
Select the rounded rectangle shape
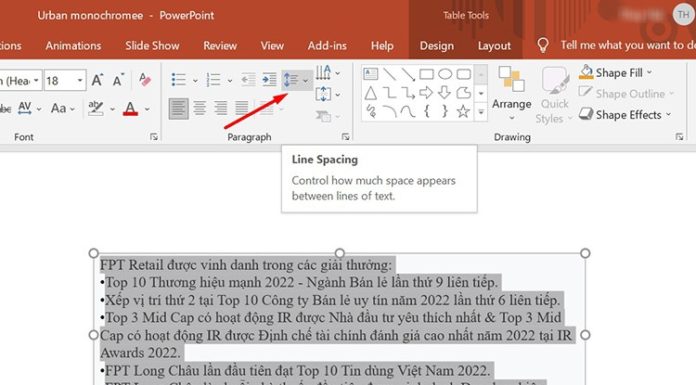pos(464,74)
